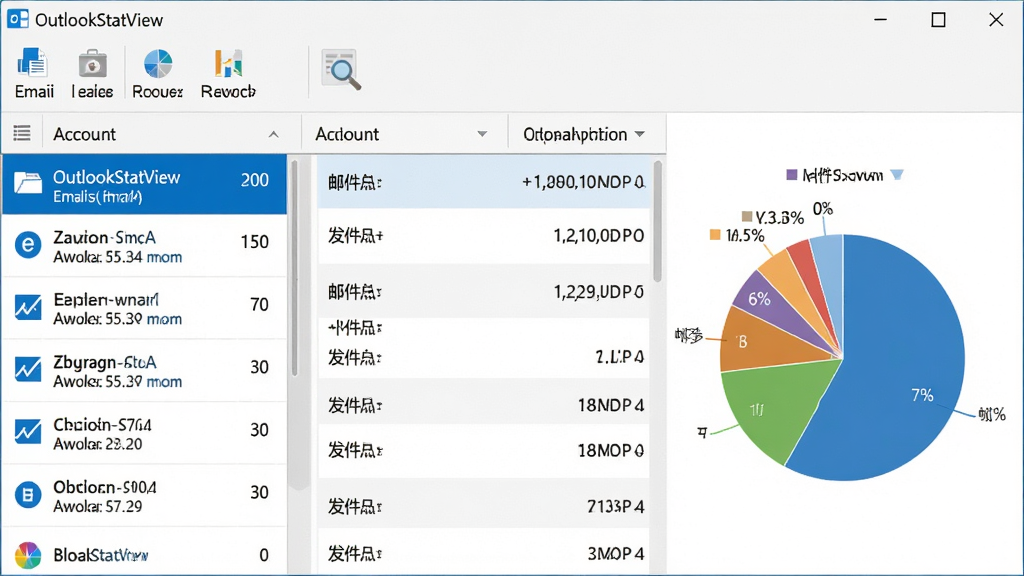
Task: Open the chart legend dropdown arrow
Action: coord(897,174)
